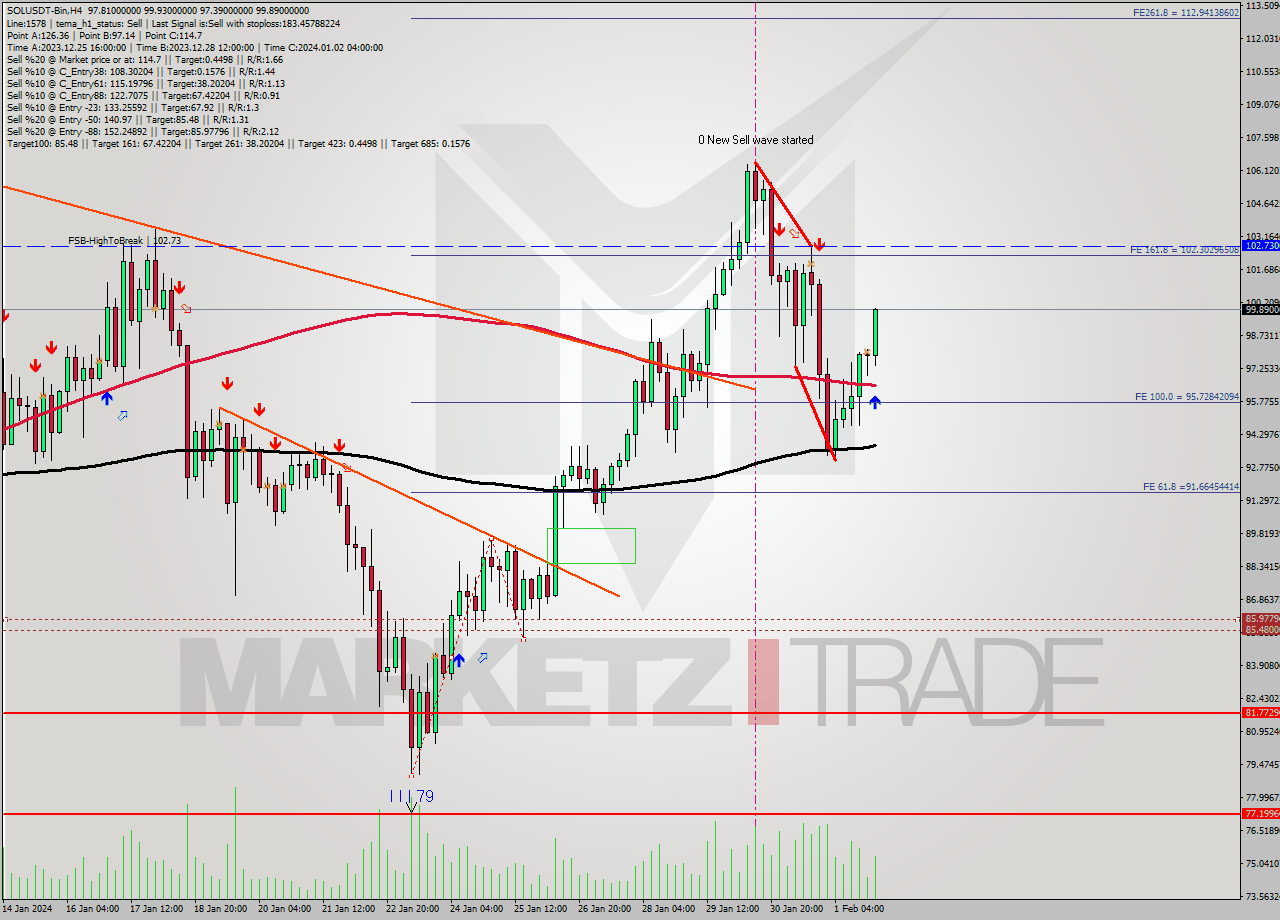Click blue buy arrow beside FE 100.0 line
This screenshot has height=920, width=1280.
click(x=875, y=402)
